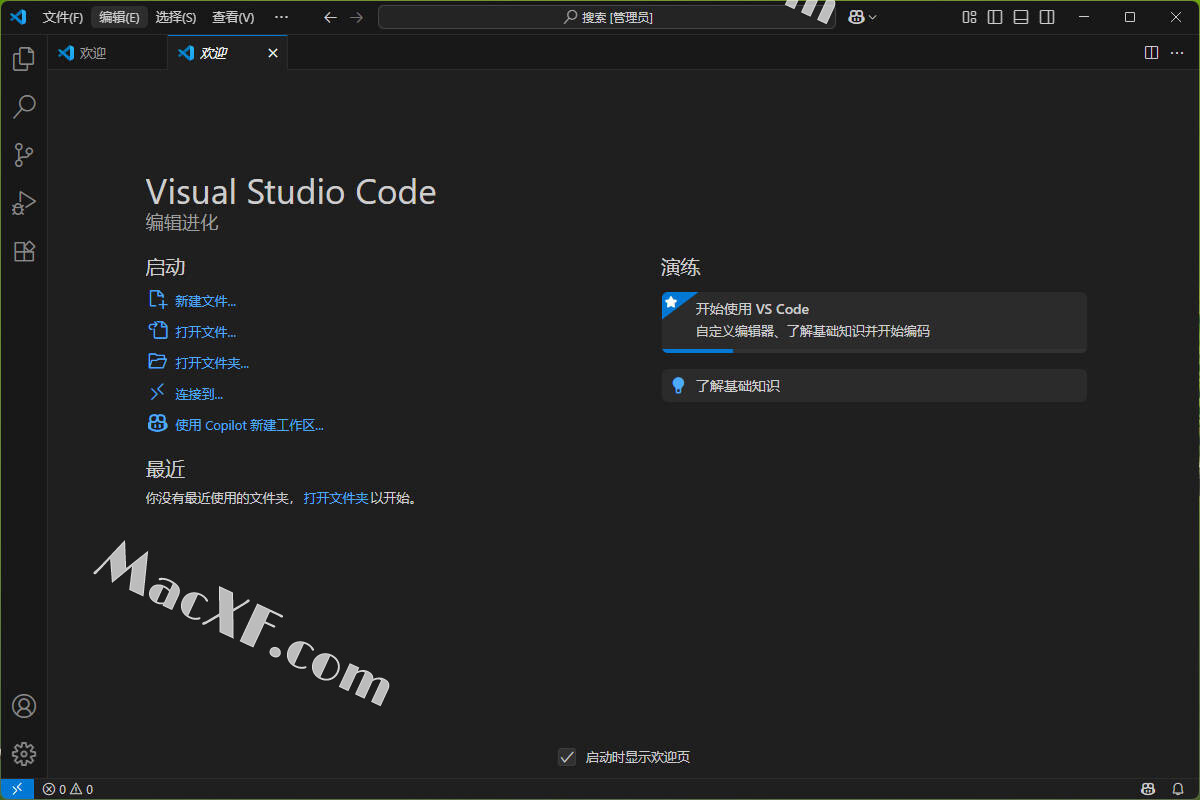
Task: Toggle the 启动时显示欢迎页 checkbox
Action: coord(567,757)
